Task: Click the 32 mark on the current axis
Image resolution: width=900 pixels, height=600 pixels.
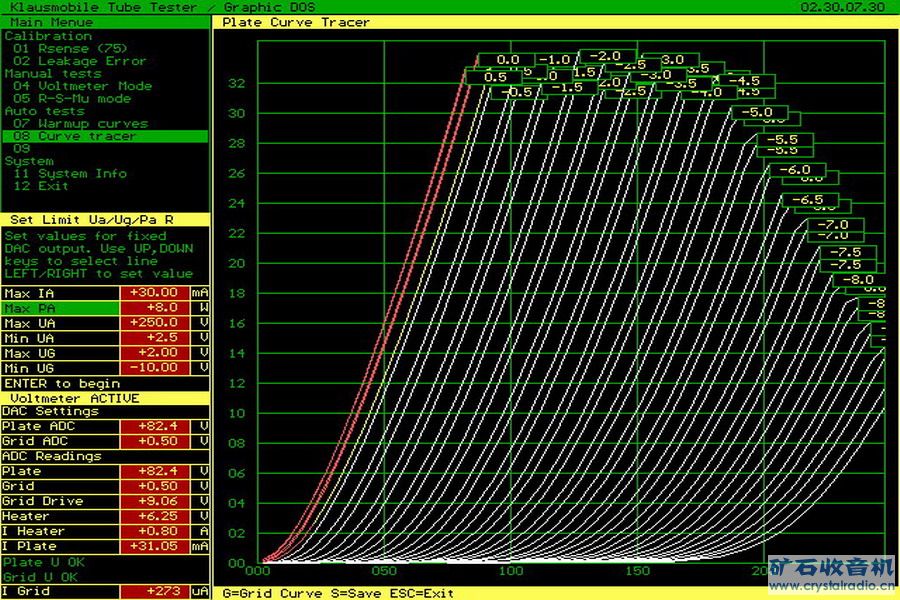Action: pos(236,83)
